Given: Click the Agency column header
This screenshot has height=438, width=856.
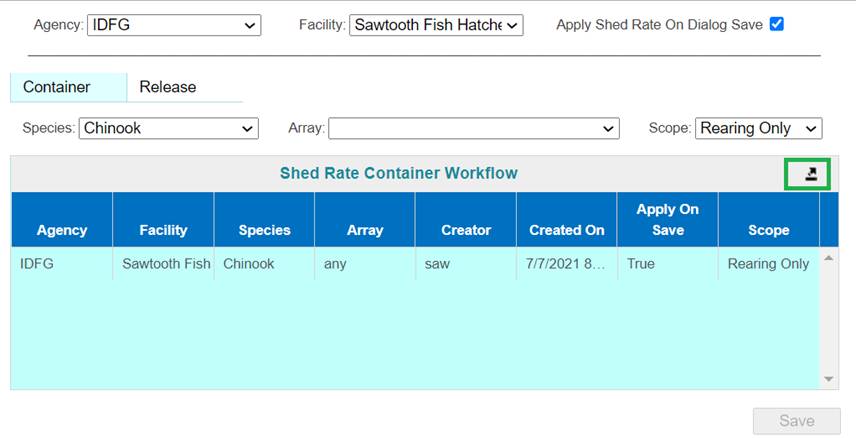Looking at the screenshot, I should pos(62,230).
